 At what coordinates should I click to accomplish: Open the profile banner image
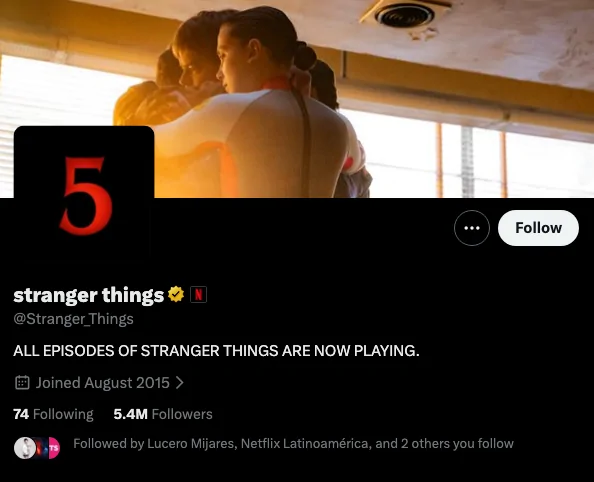297,99
